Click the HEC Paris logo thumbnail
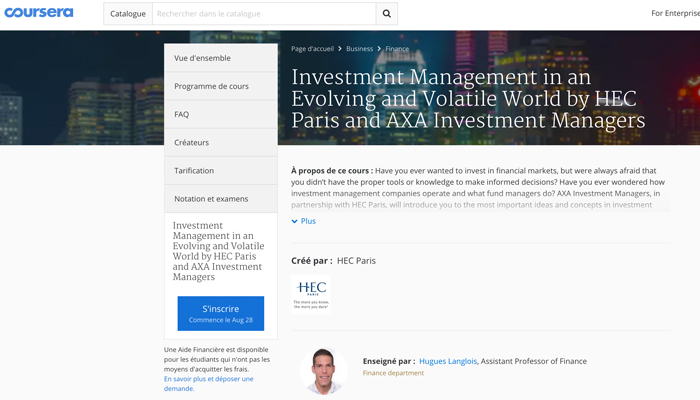Screen dimensions: 700x400 tap(311, 295)
